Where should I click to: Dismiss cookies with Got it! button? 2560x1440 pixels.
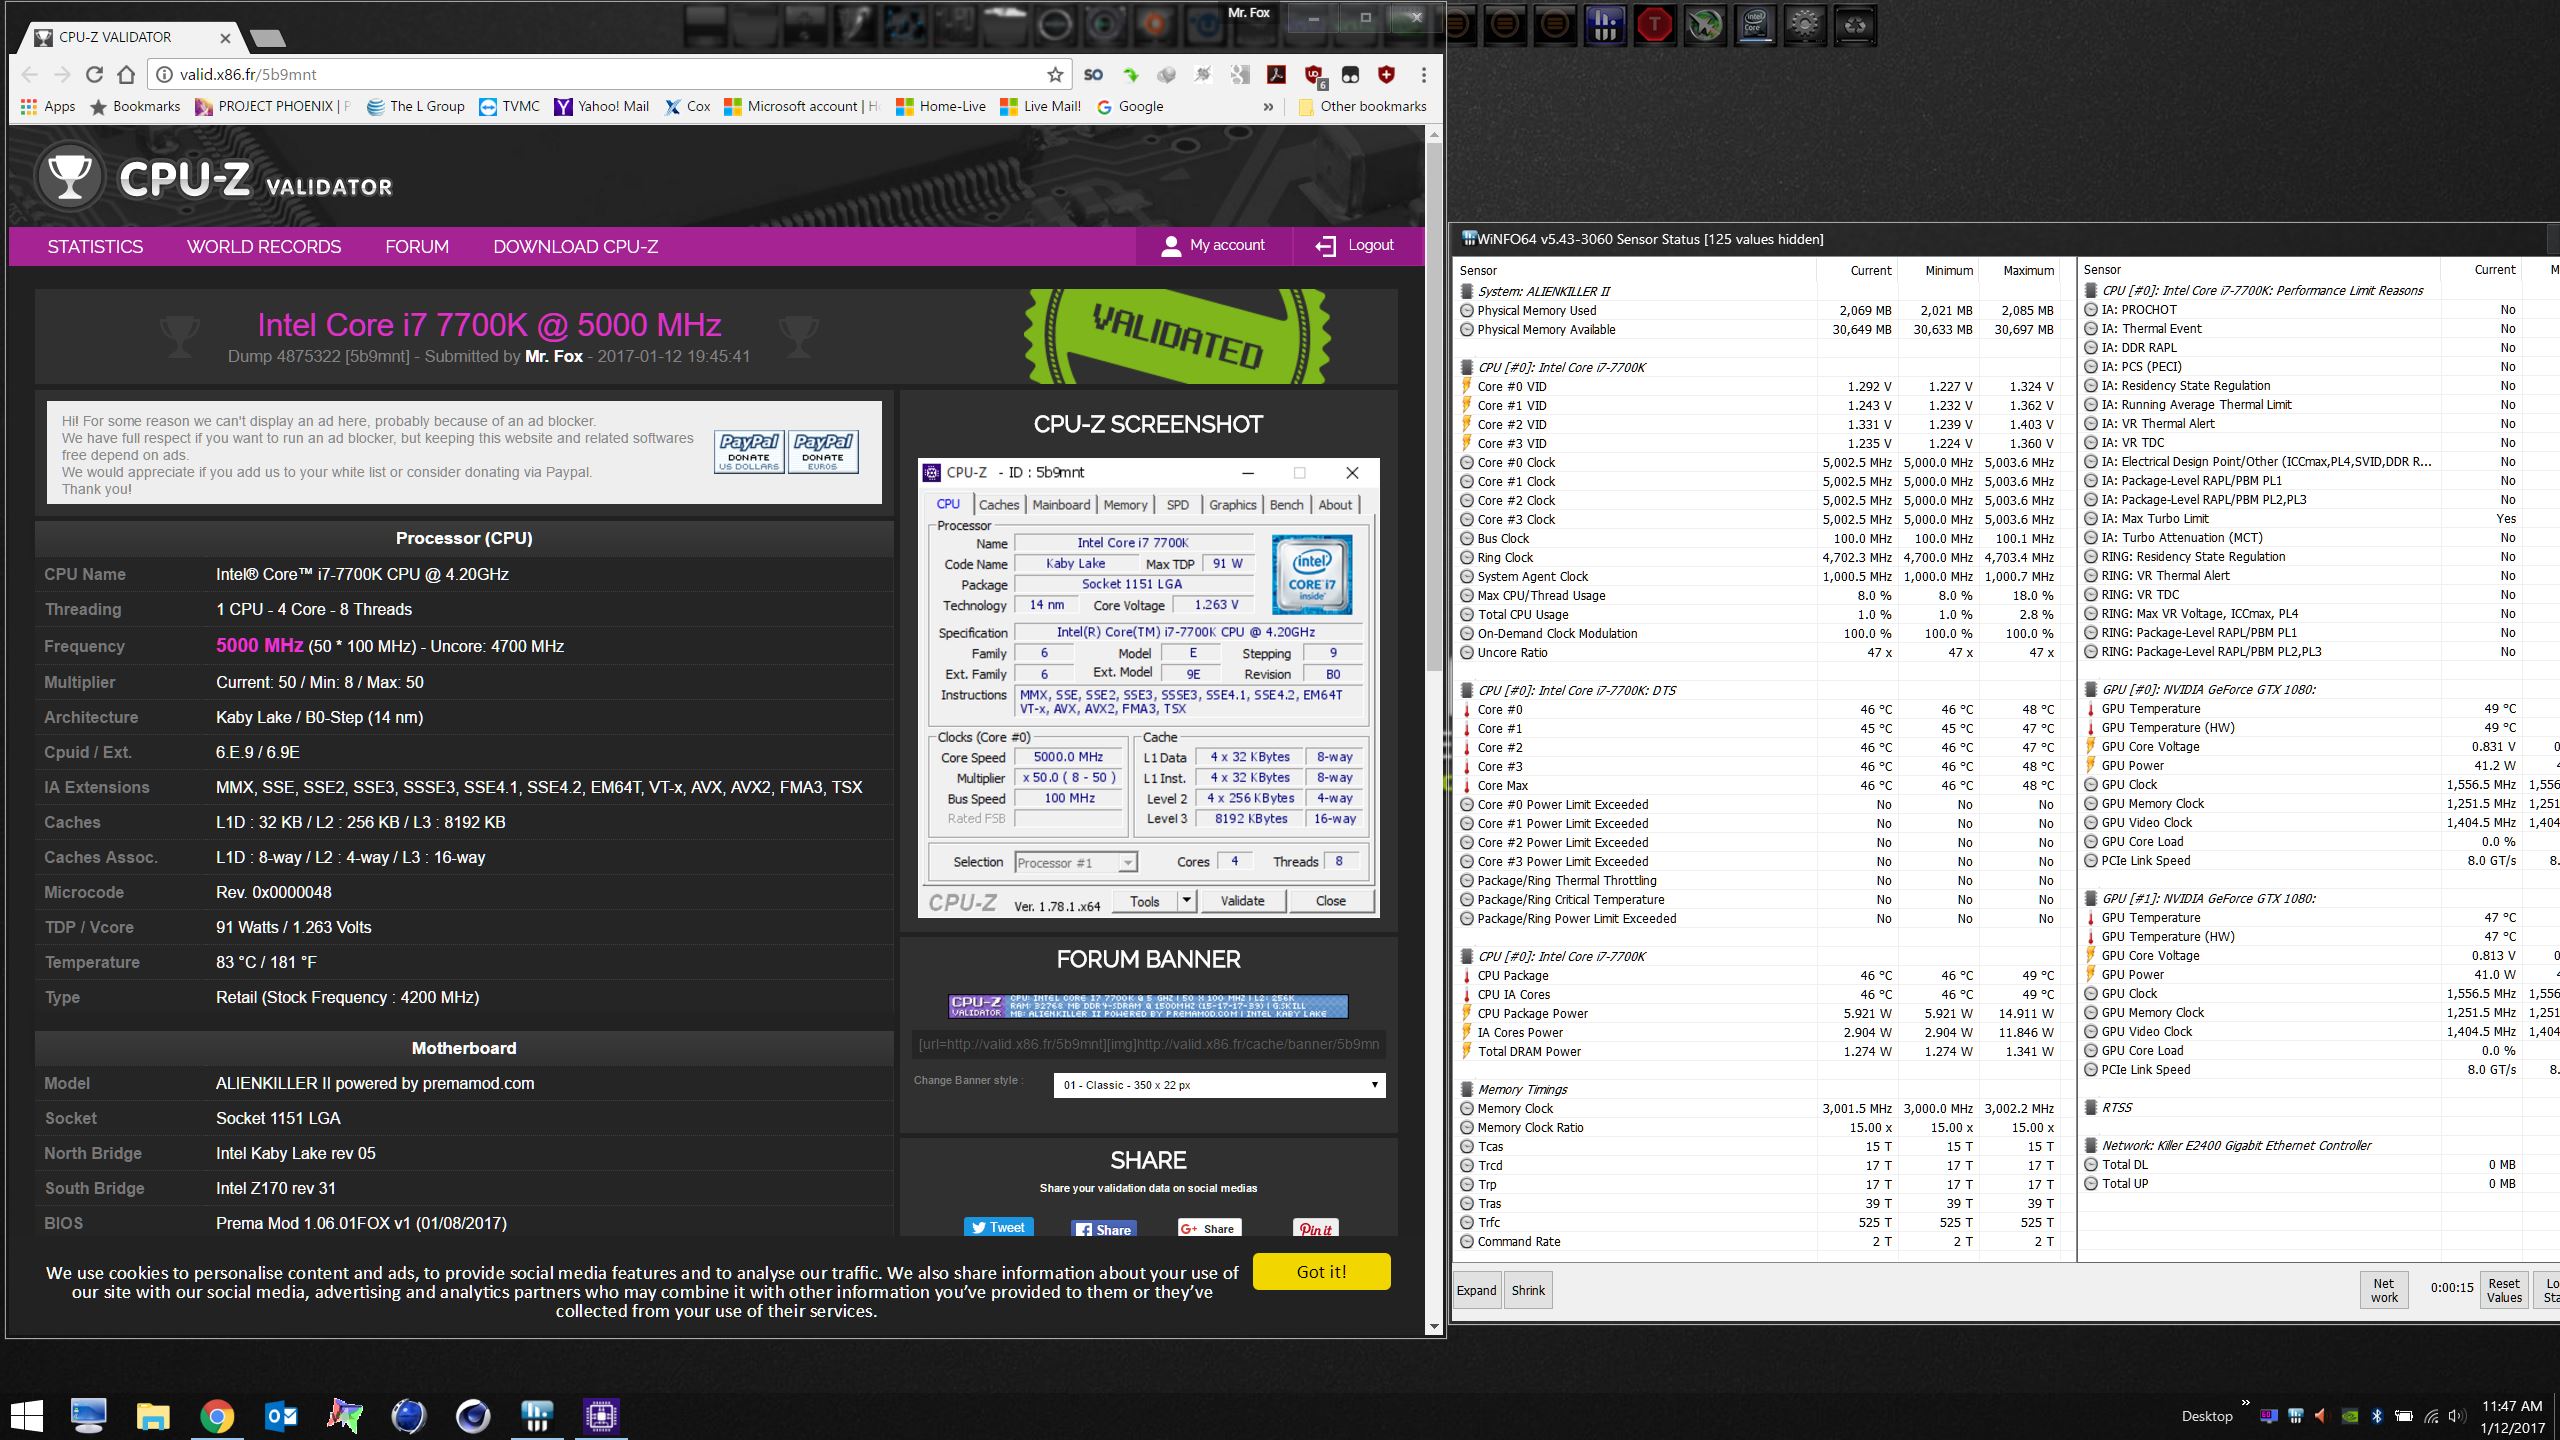click(x=1321, y=1271)
